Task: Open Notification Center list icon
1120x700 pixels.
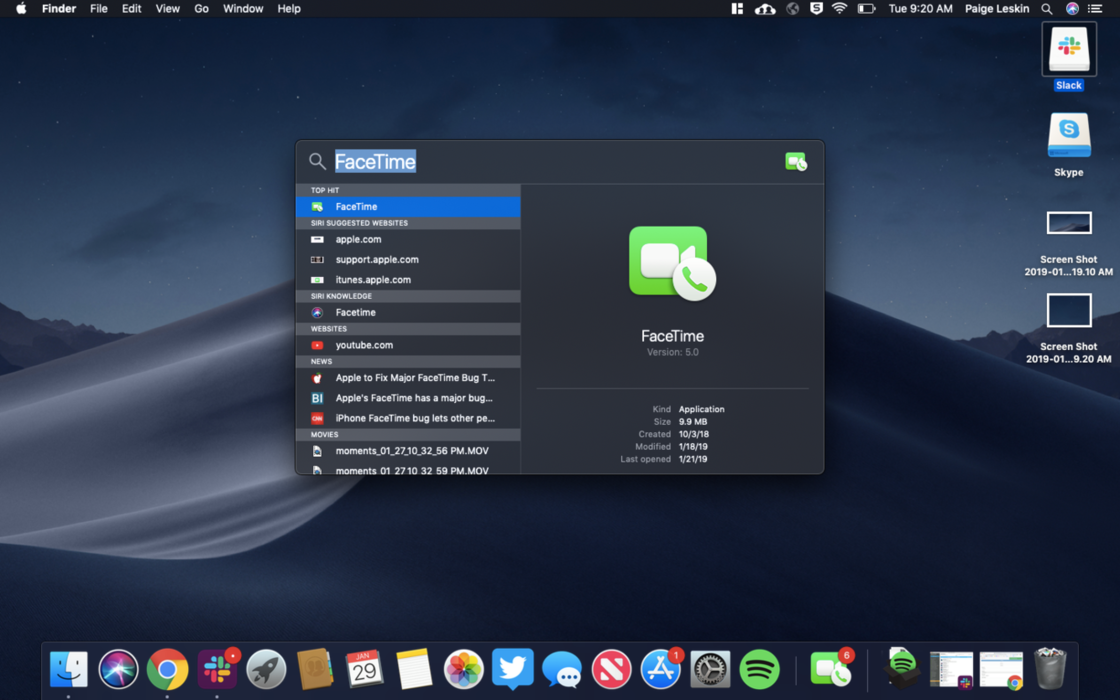Action: tap(1095, 9)
